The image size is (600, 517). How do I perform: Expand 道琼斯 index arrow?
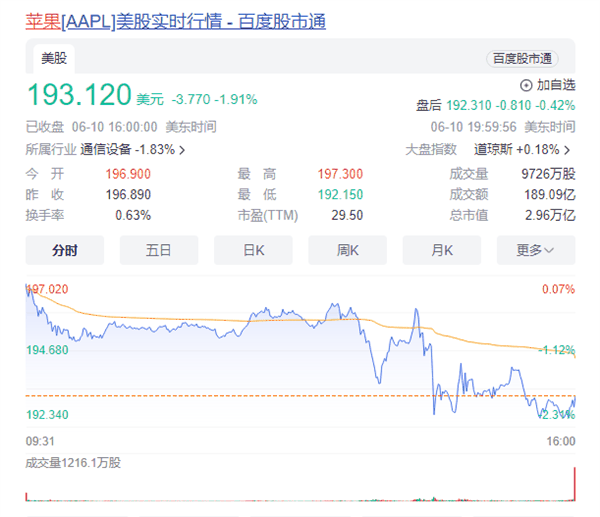pyautogui.click(x=569, y=150)
